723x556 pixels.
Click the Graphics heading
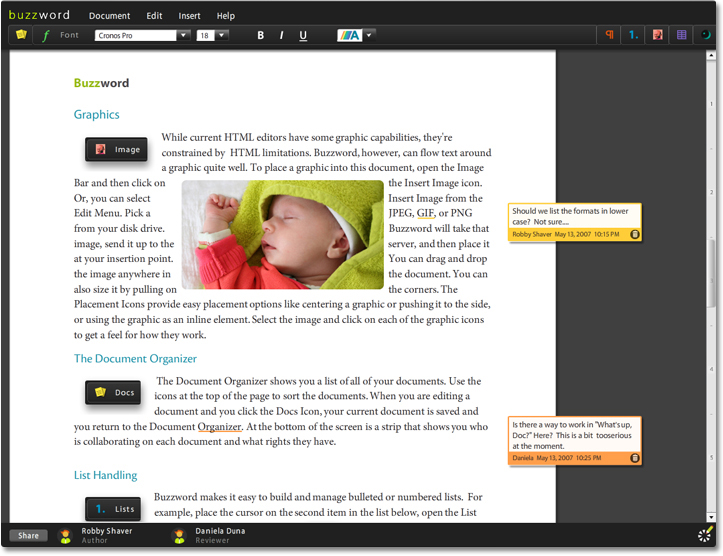(x=96, y=114)
